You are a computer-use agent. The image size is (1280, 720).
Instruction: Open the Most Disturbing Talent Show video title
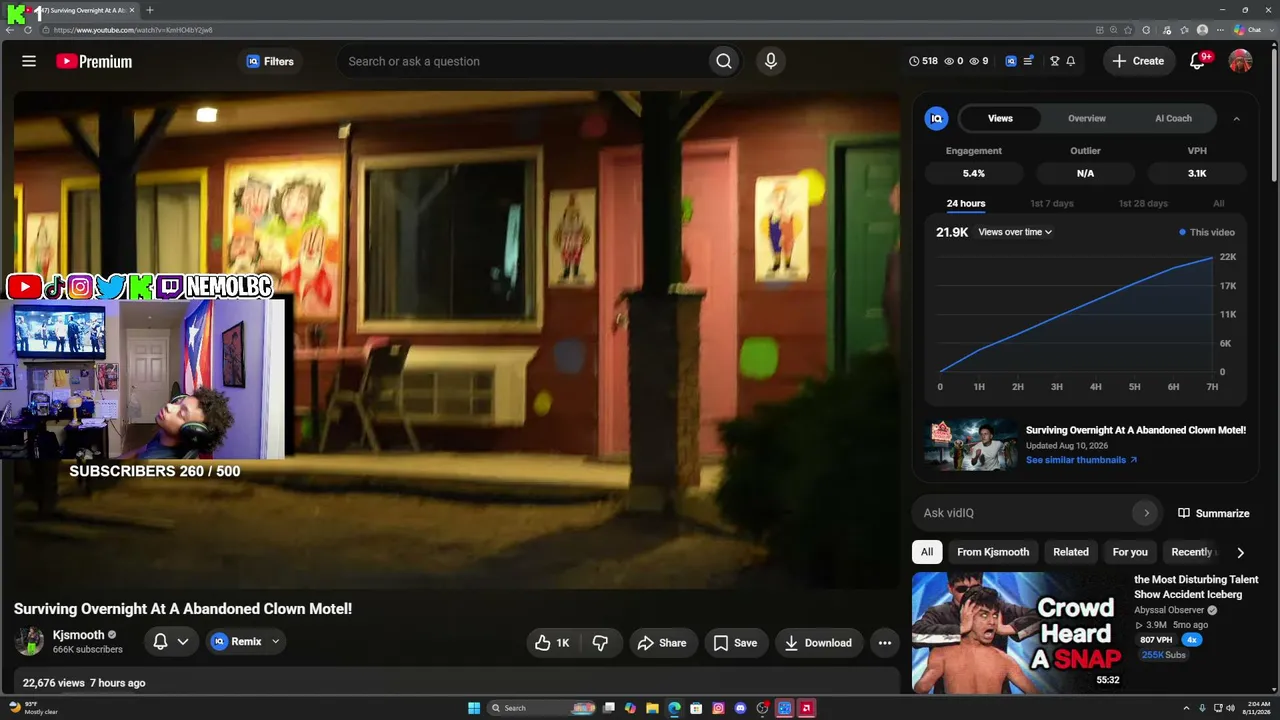pyautogui.click(x=1196, y=587)
